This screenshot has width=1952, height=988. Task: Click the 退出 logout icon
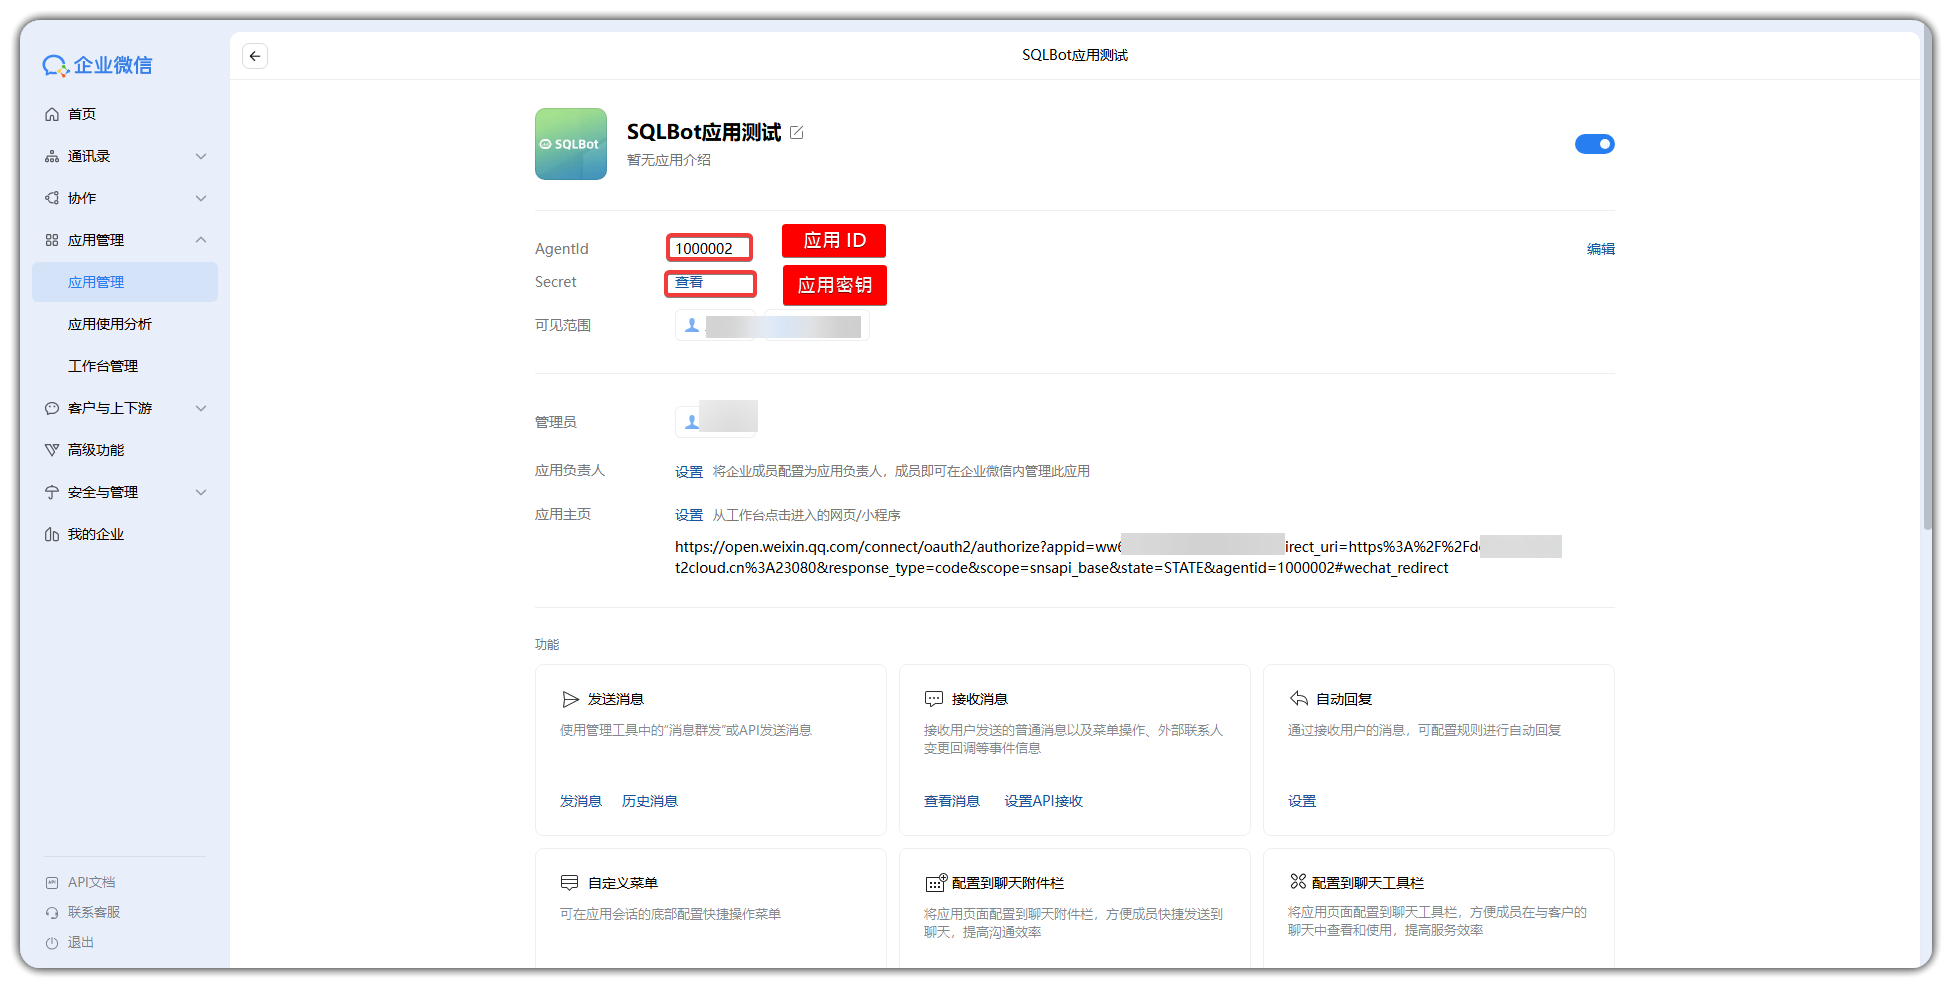[x=52, y=942]
